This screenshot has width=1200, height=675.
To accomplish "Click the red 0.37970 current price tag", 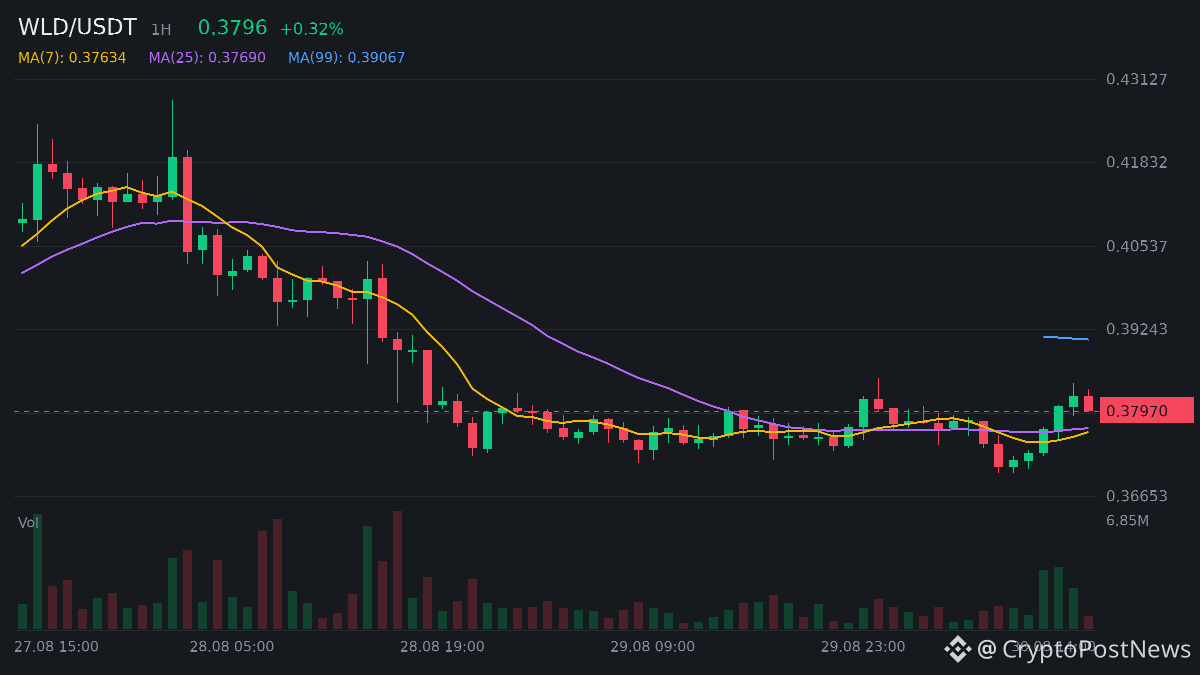I will (1147, 410).
